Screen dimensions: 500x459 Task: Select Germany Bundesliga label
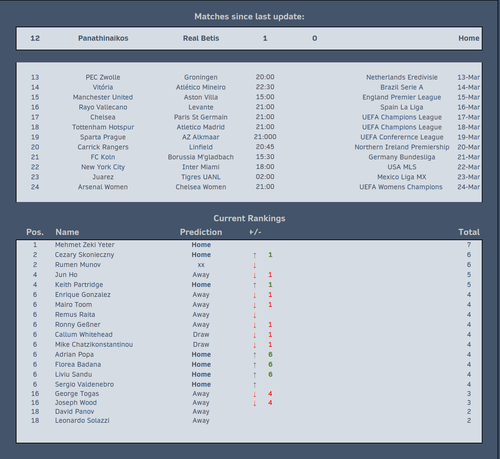tap(402, 157)
